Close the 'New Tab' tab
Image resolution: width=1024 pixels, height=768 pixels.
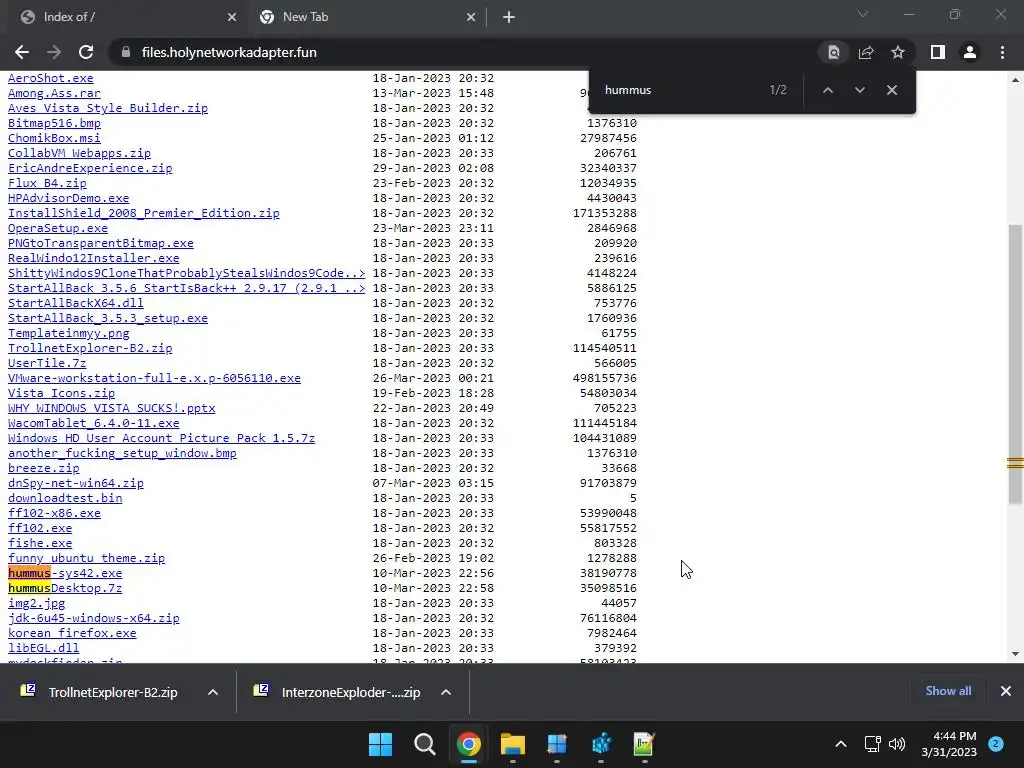click(x=471, y=18)
